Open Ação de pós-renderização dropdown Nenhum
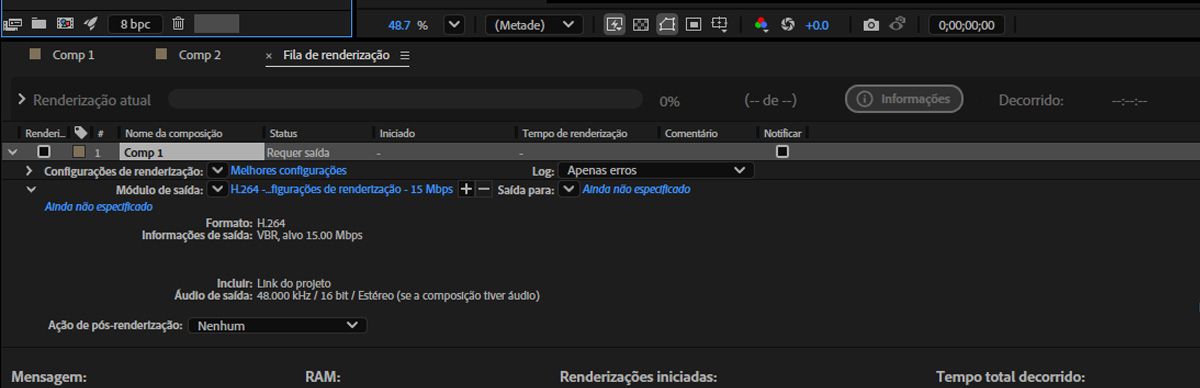The image size is (1200, 388). tap(277, 325)
